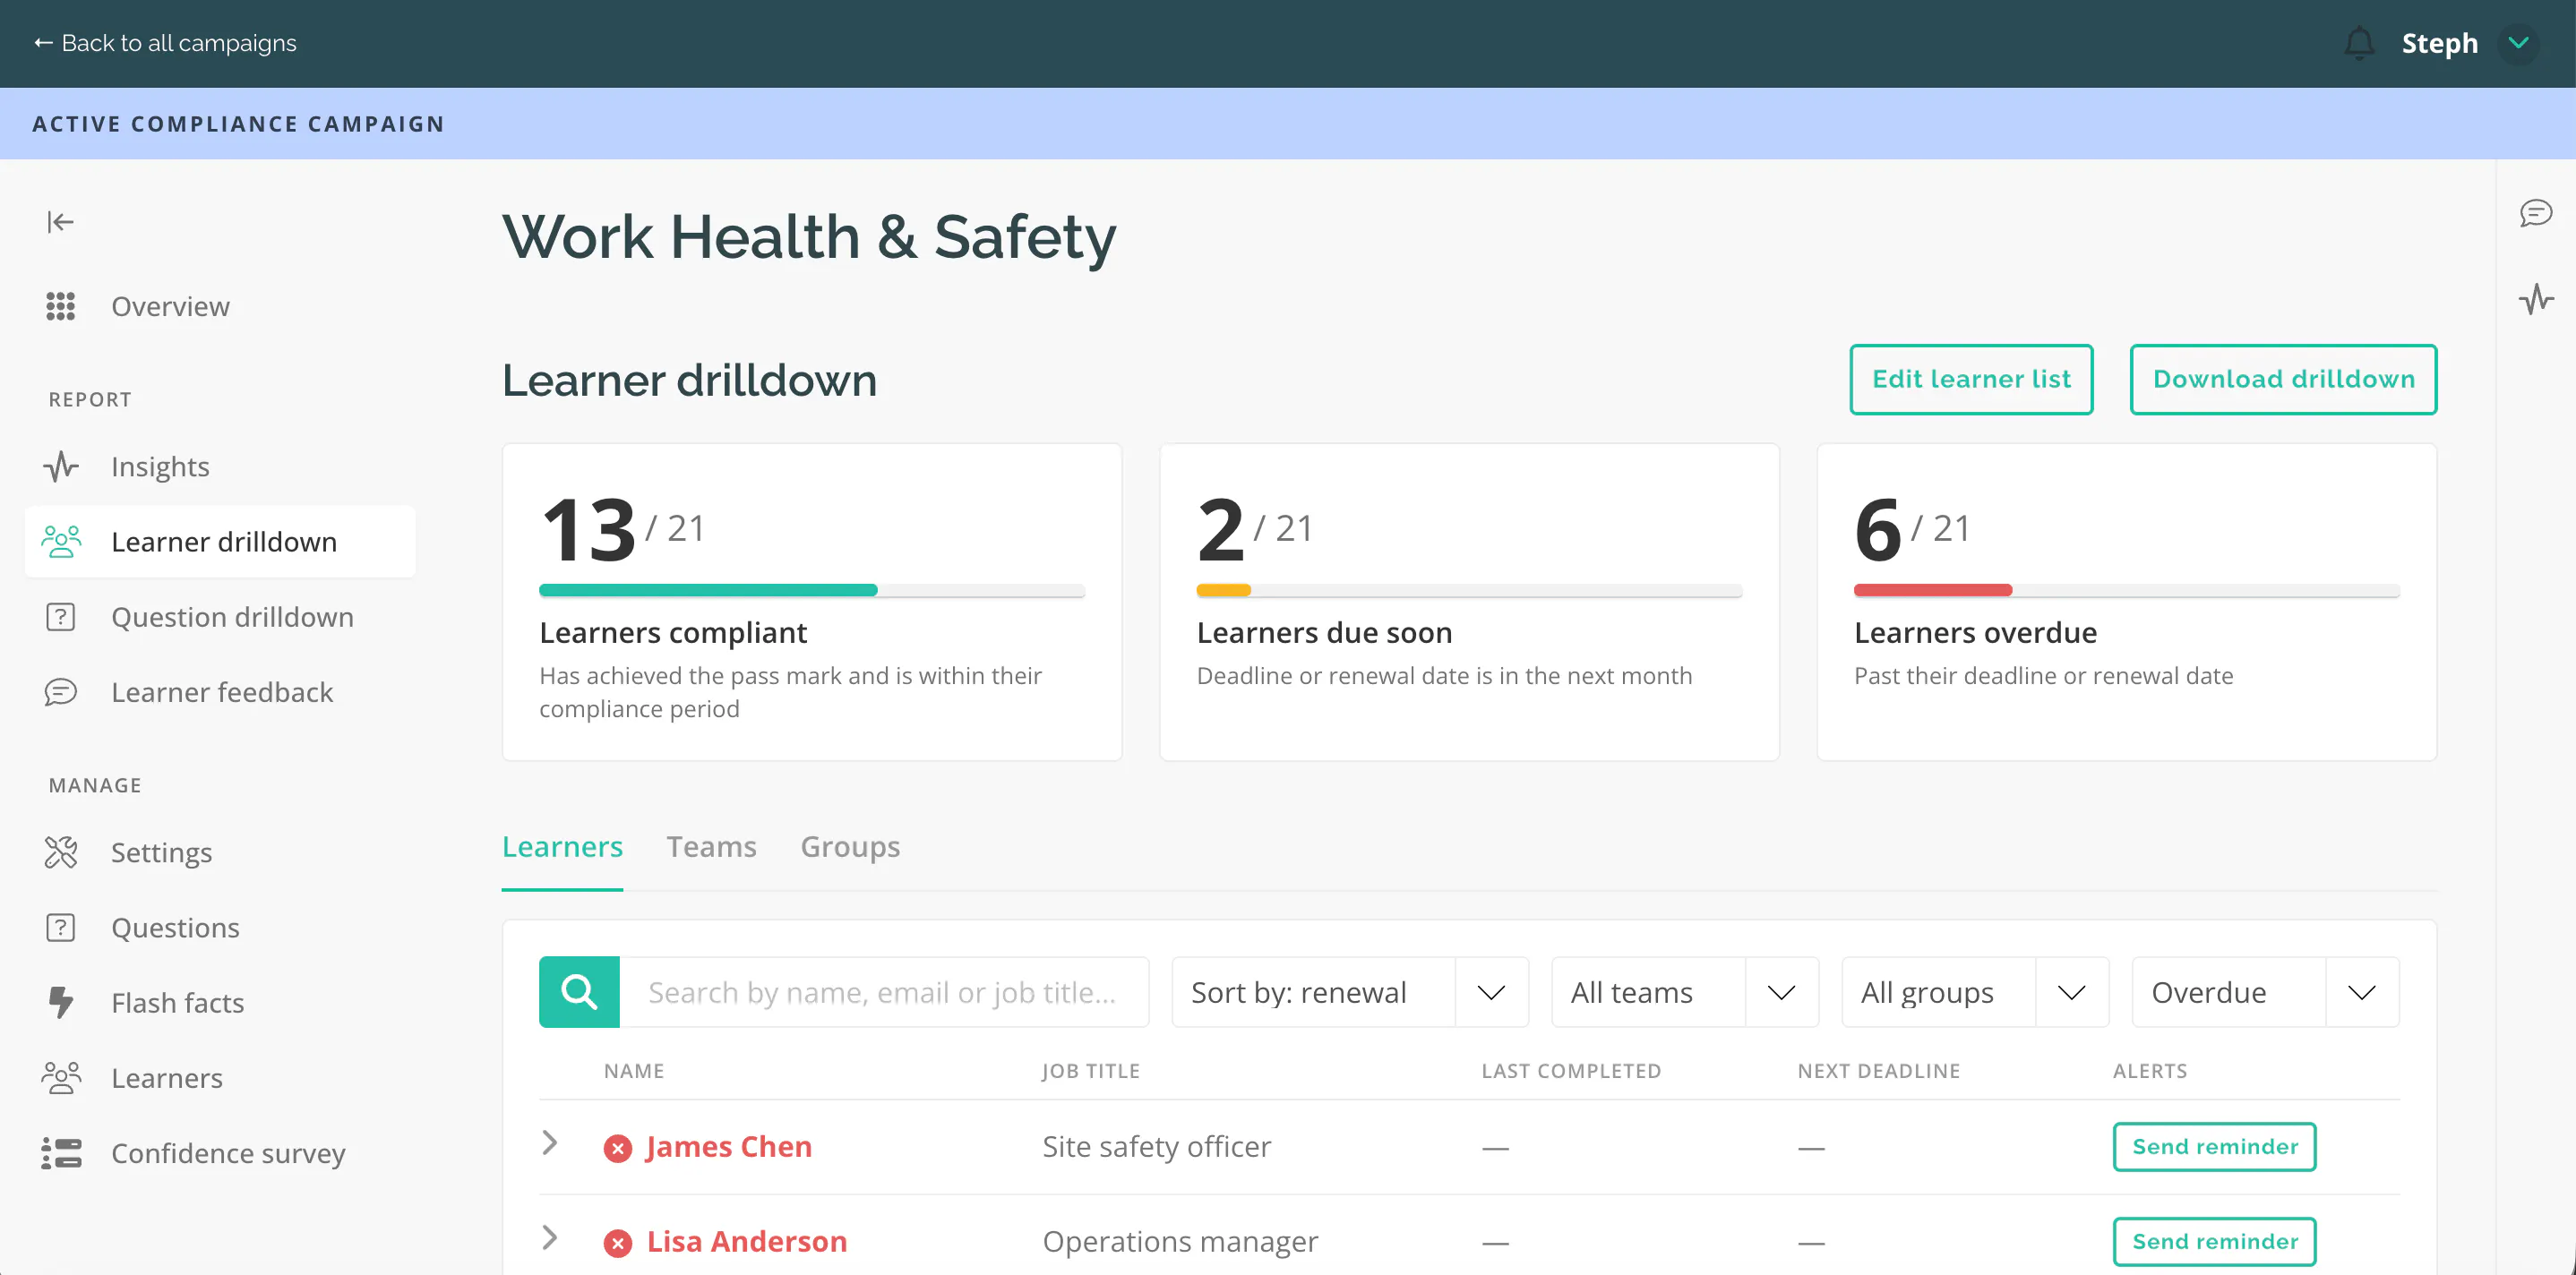
Task: Open the All groups filter dropdown
Action: click(1975, 992)
